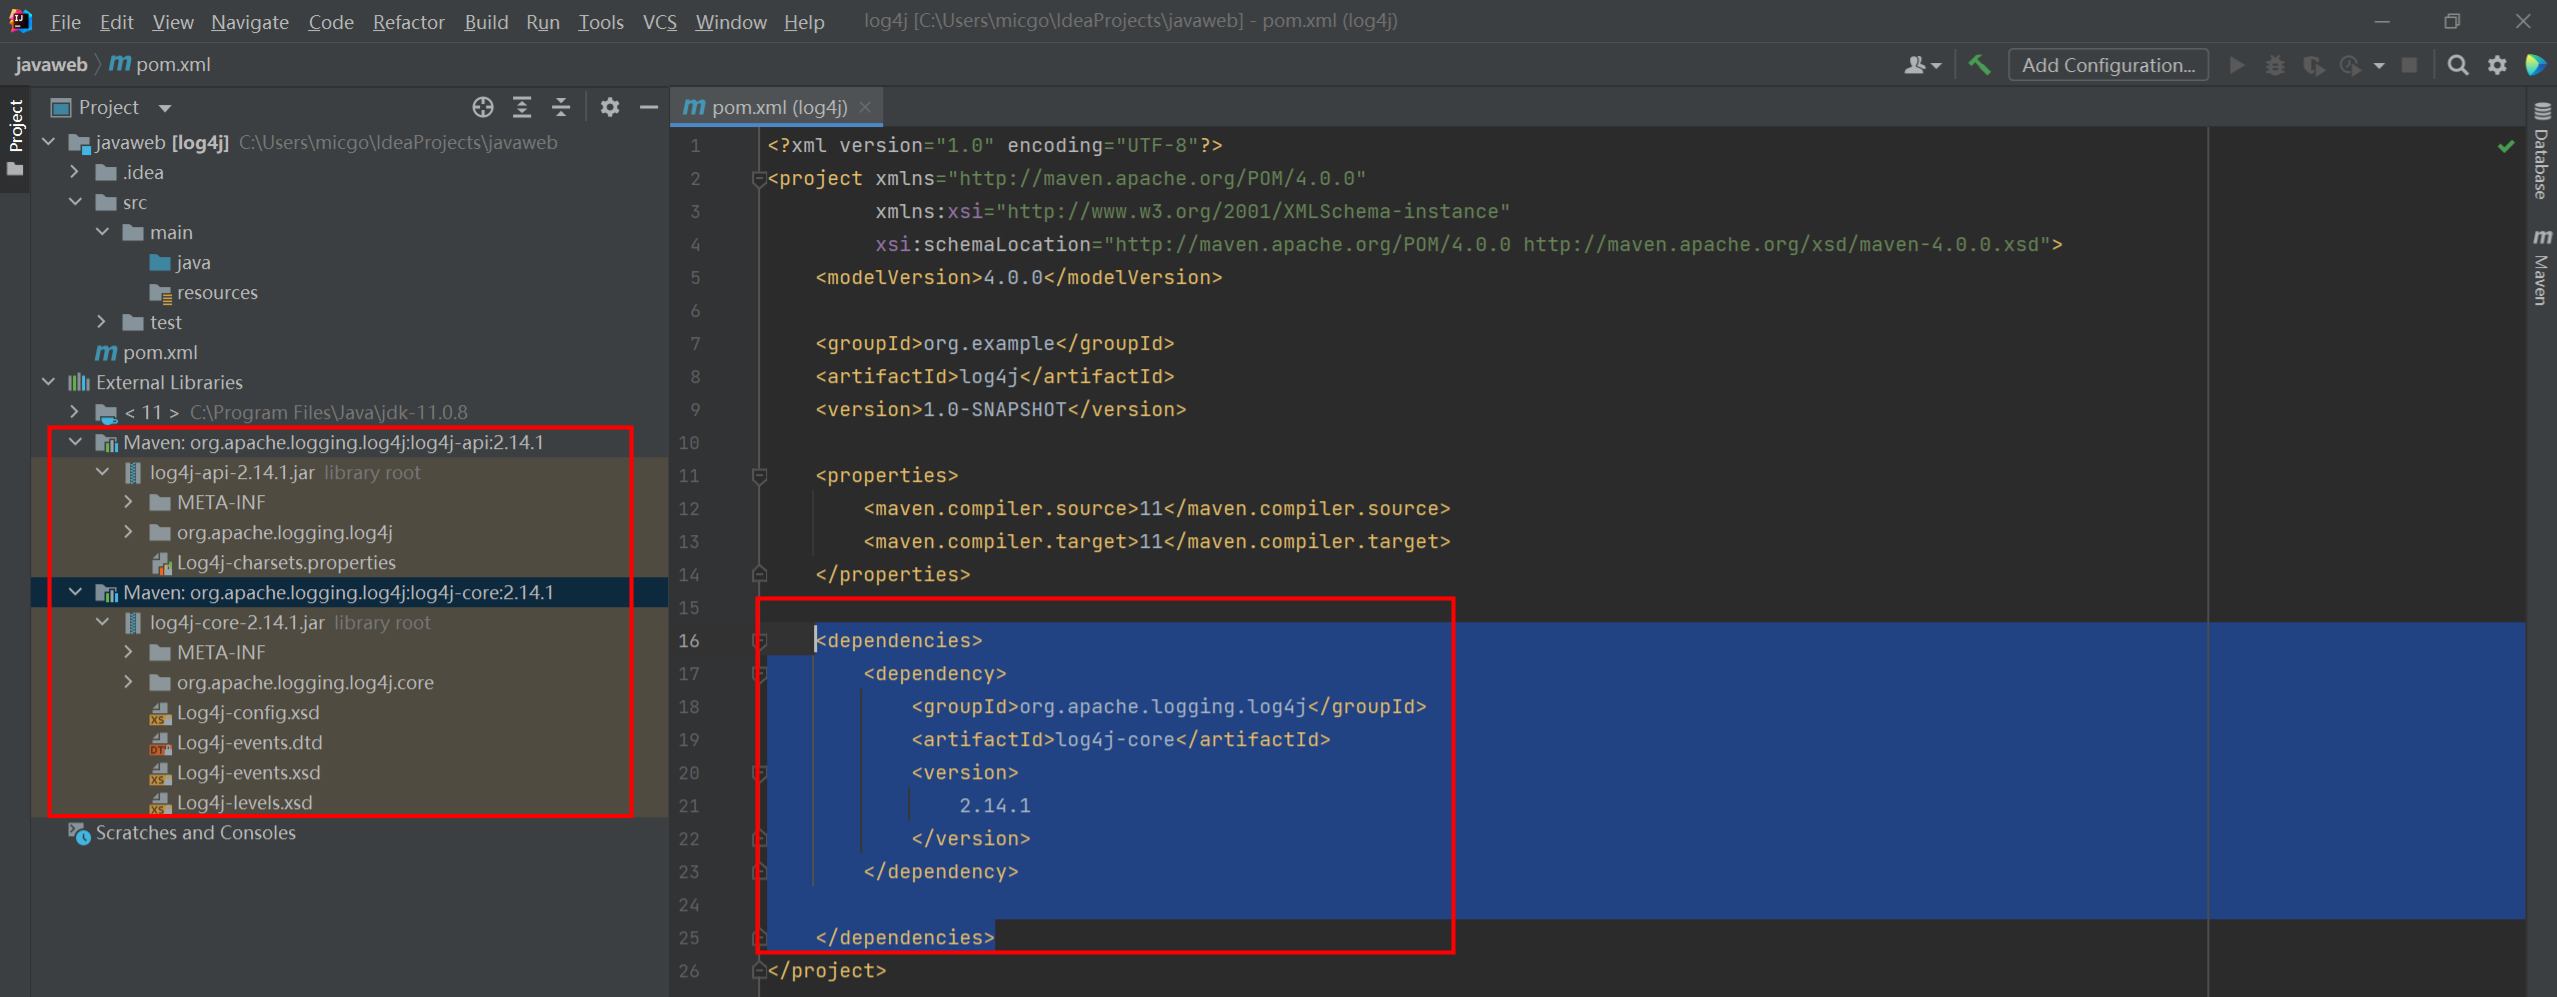This screenshot has height=997, width=2557.
Task: Select Log4j-events.dtd file
Action: [x=236, y=742]
